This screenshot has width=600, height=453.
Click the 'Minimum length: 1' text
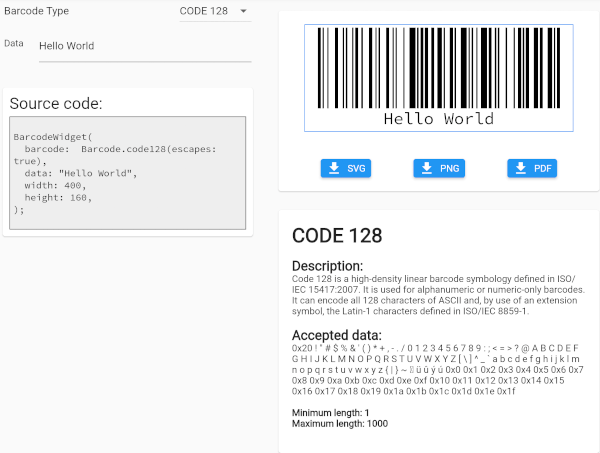[331, 413]
